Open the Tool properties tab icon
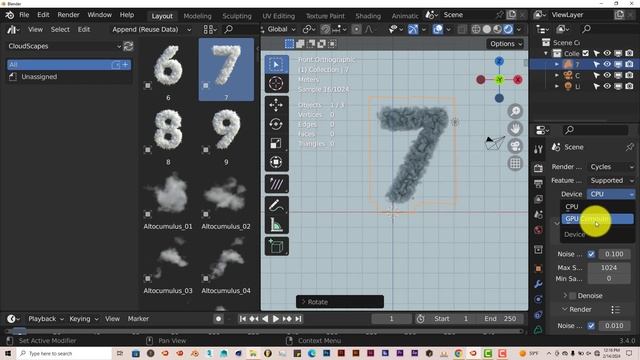Image resolution: width=640 pixels, height=360 pixels. click(x=538, y=149)
